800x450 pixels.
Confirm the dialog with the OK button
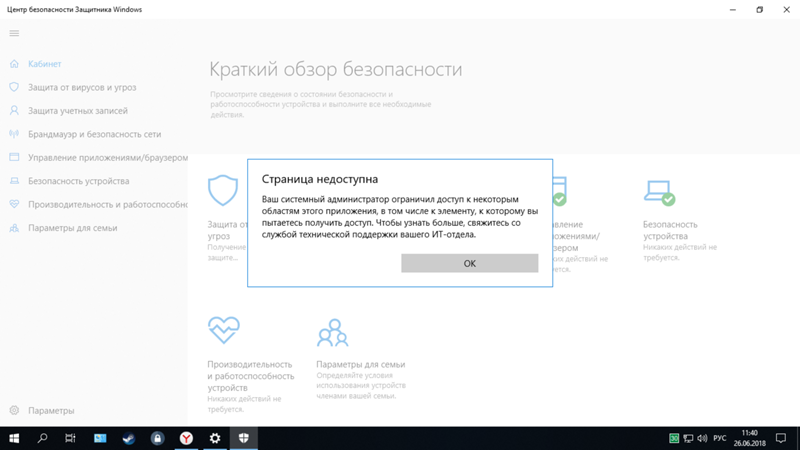click(x=469, y=263)
